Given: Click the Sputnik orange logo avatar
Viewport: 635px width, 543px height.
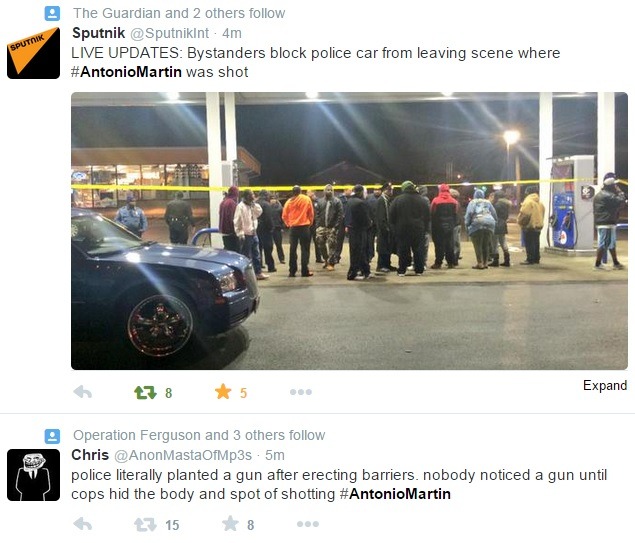Looking at the screenshot, I should click(33, 53).
